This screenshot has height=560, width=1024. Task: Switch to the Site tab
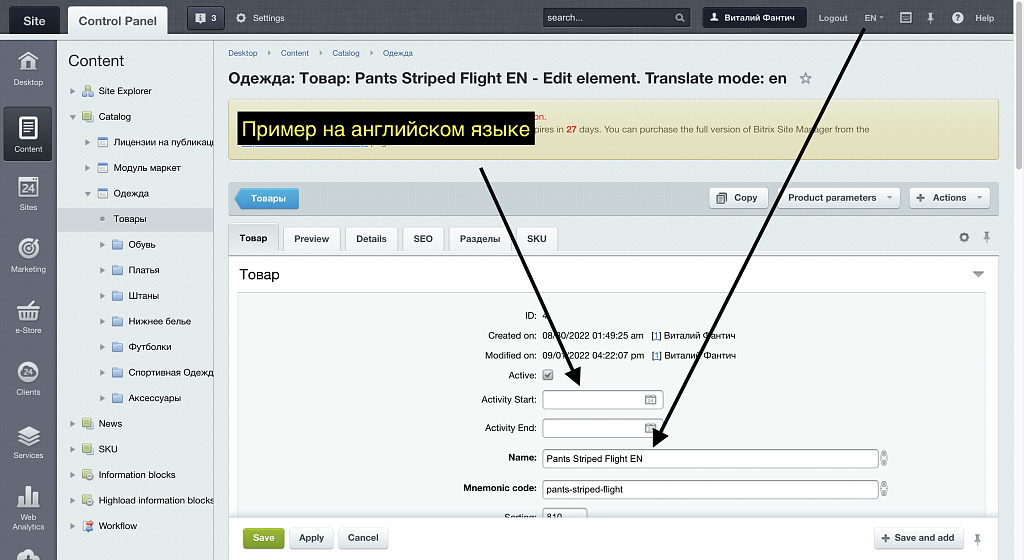[34, 20]
